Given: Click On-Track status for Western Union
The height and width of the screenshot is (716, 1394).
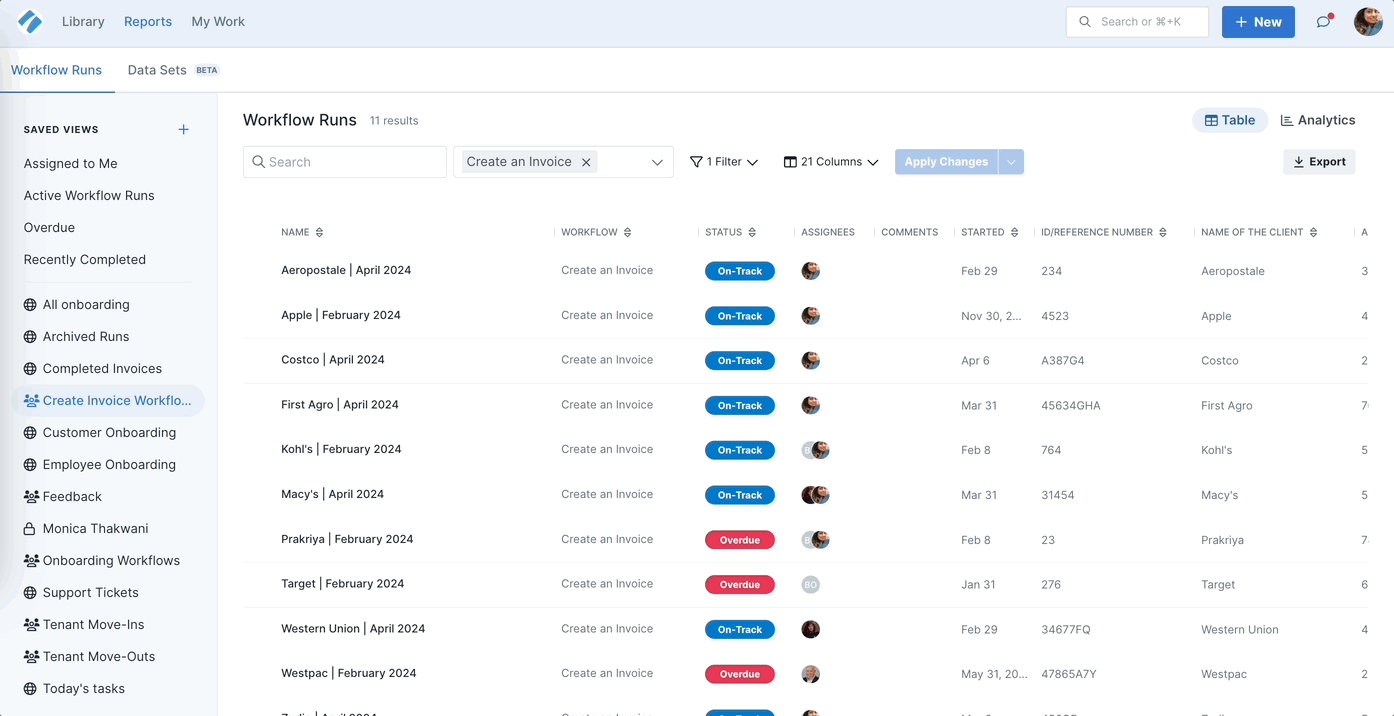Looking at the screenshot, I should [x=740, y=629].
